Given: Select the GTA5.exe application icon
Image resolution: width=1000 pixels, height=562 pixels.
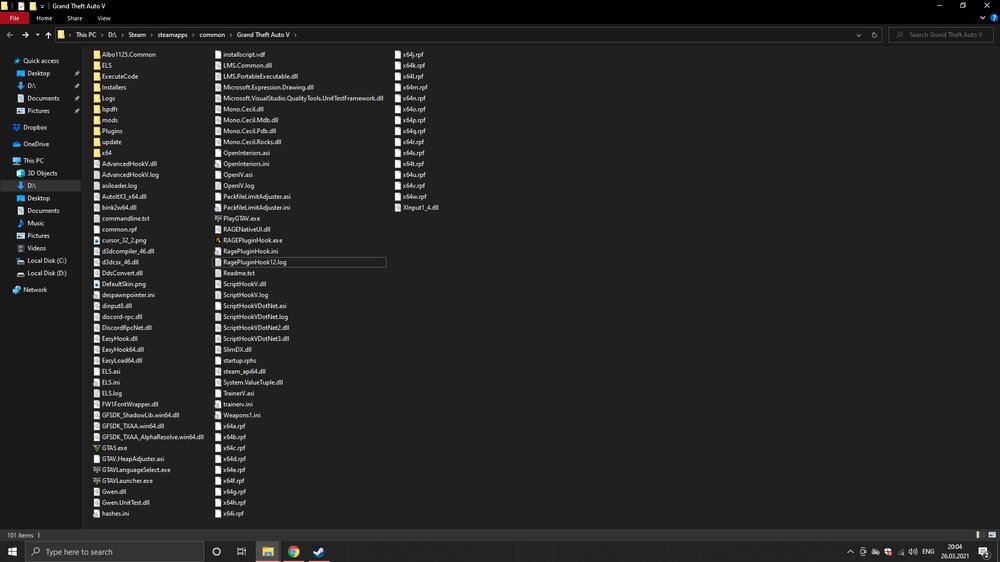Looking at the screenshot, I should point(97,448).
